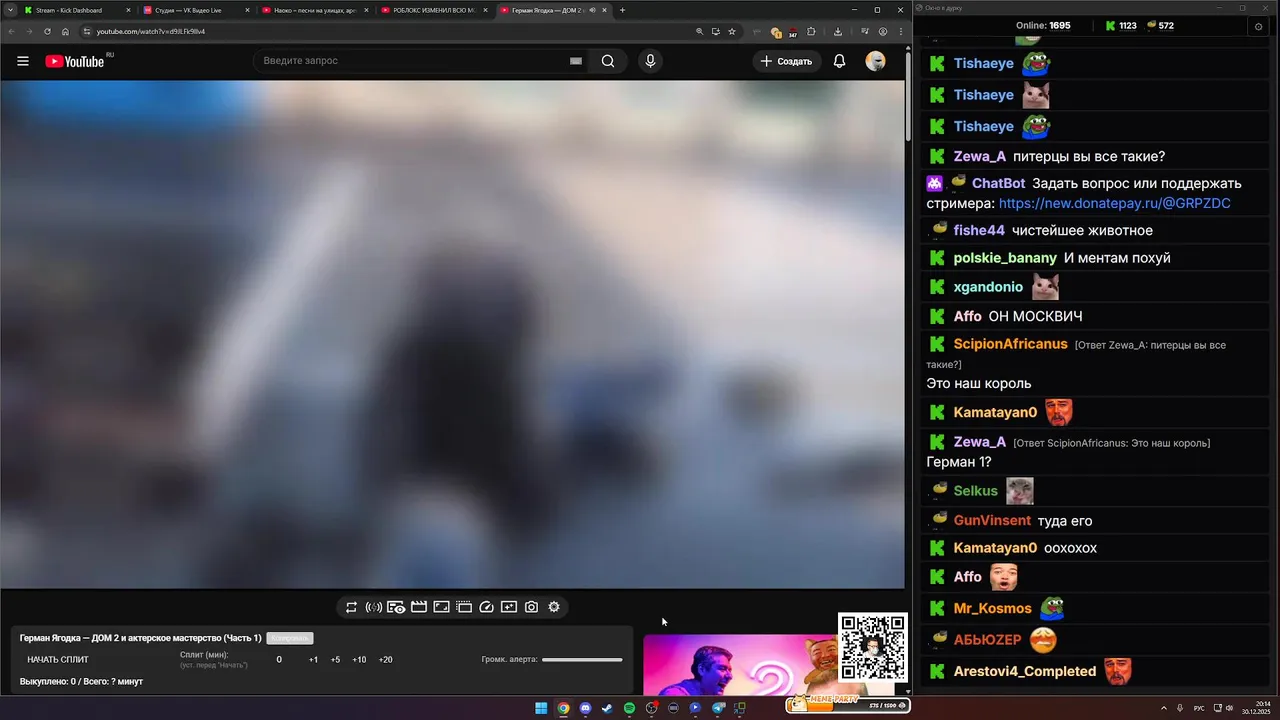Click the Online: 1695 counter
1280x720 pixels.
click(x=1043, y=26)
